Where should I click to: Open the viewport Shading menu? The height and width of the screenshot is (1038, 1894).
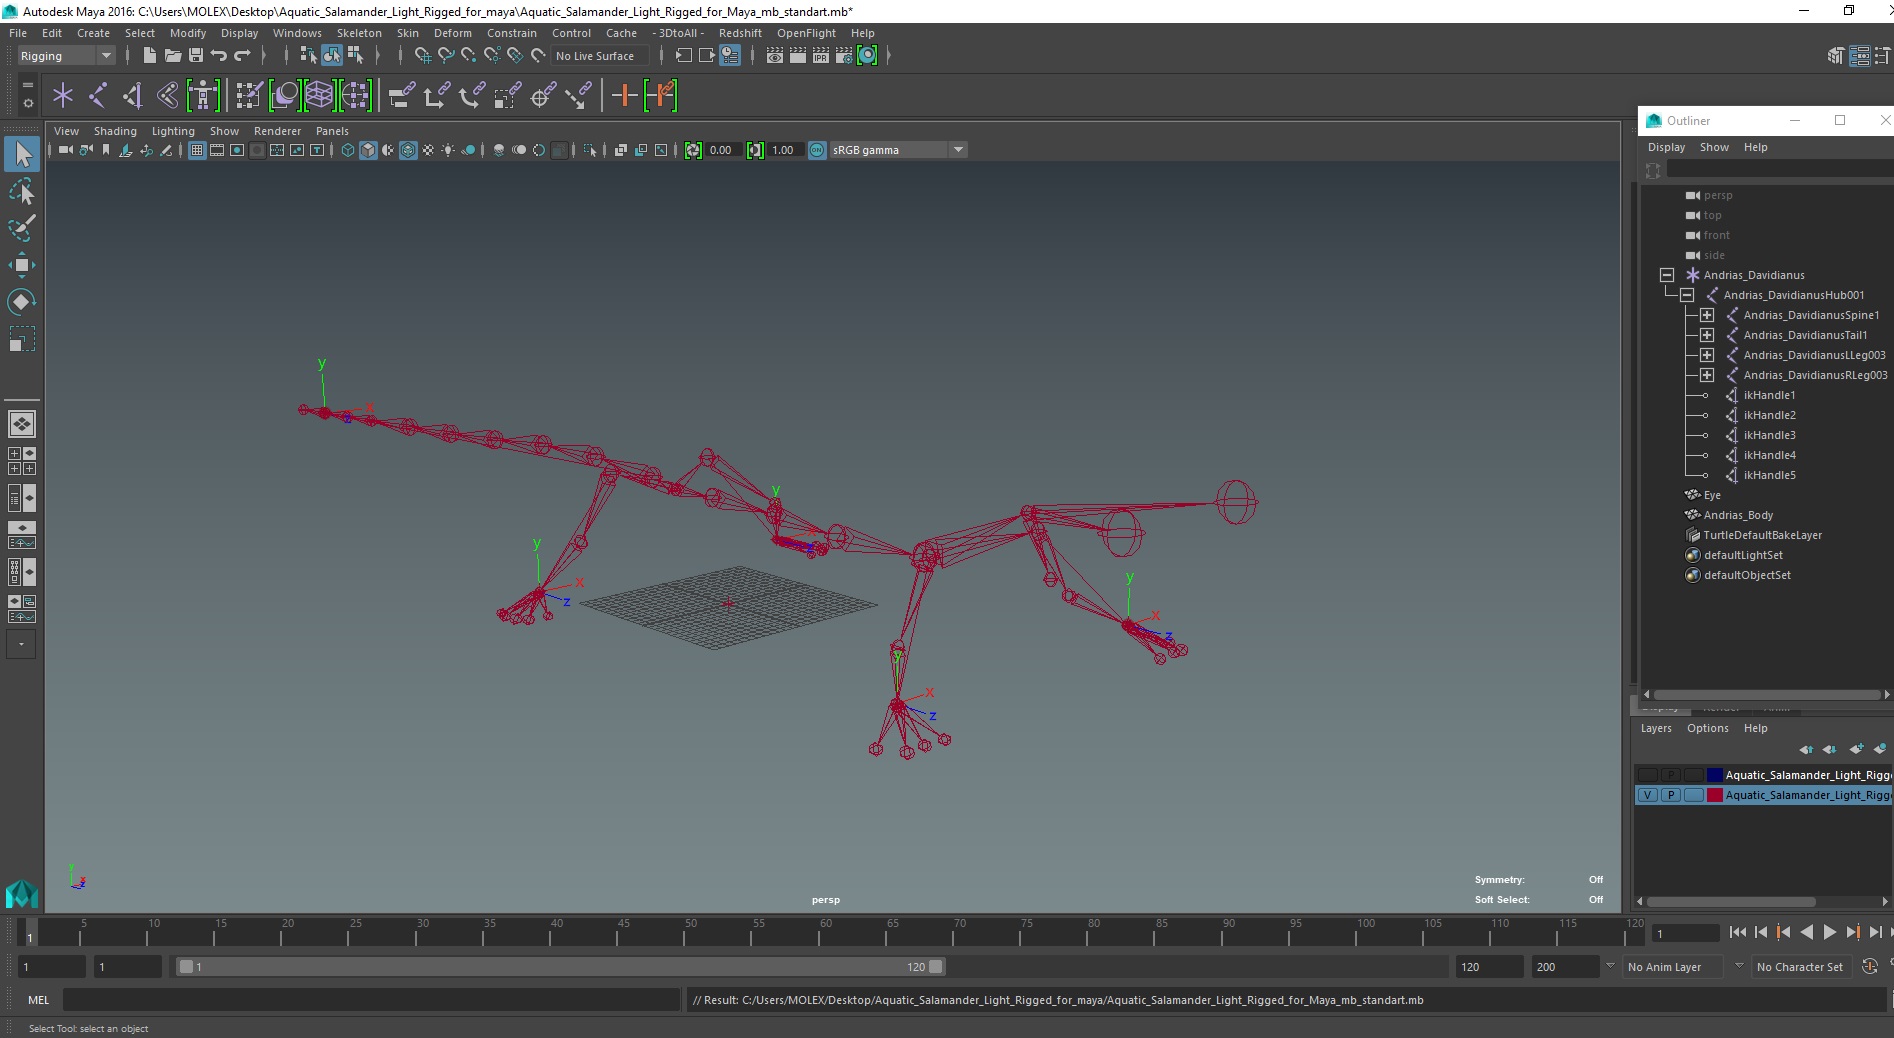pos(115,131)
